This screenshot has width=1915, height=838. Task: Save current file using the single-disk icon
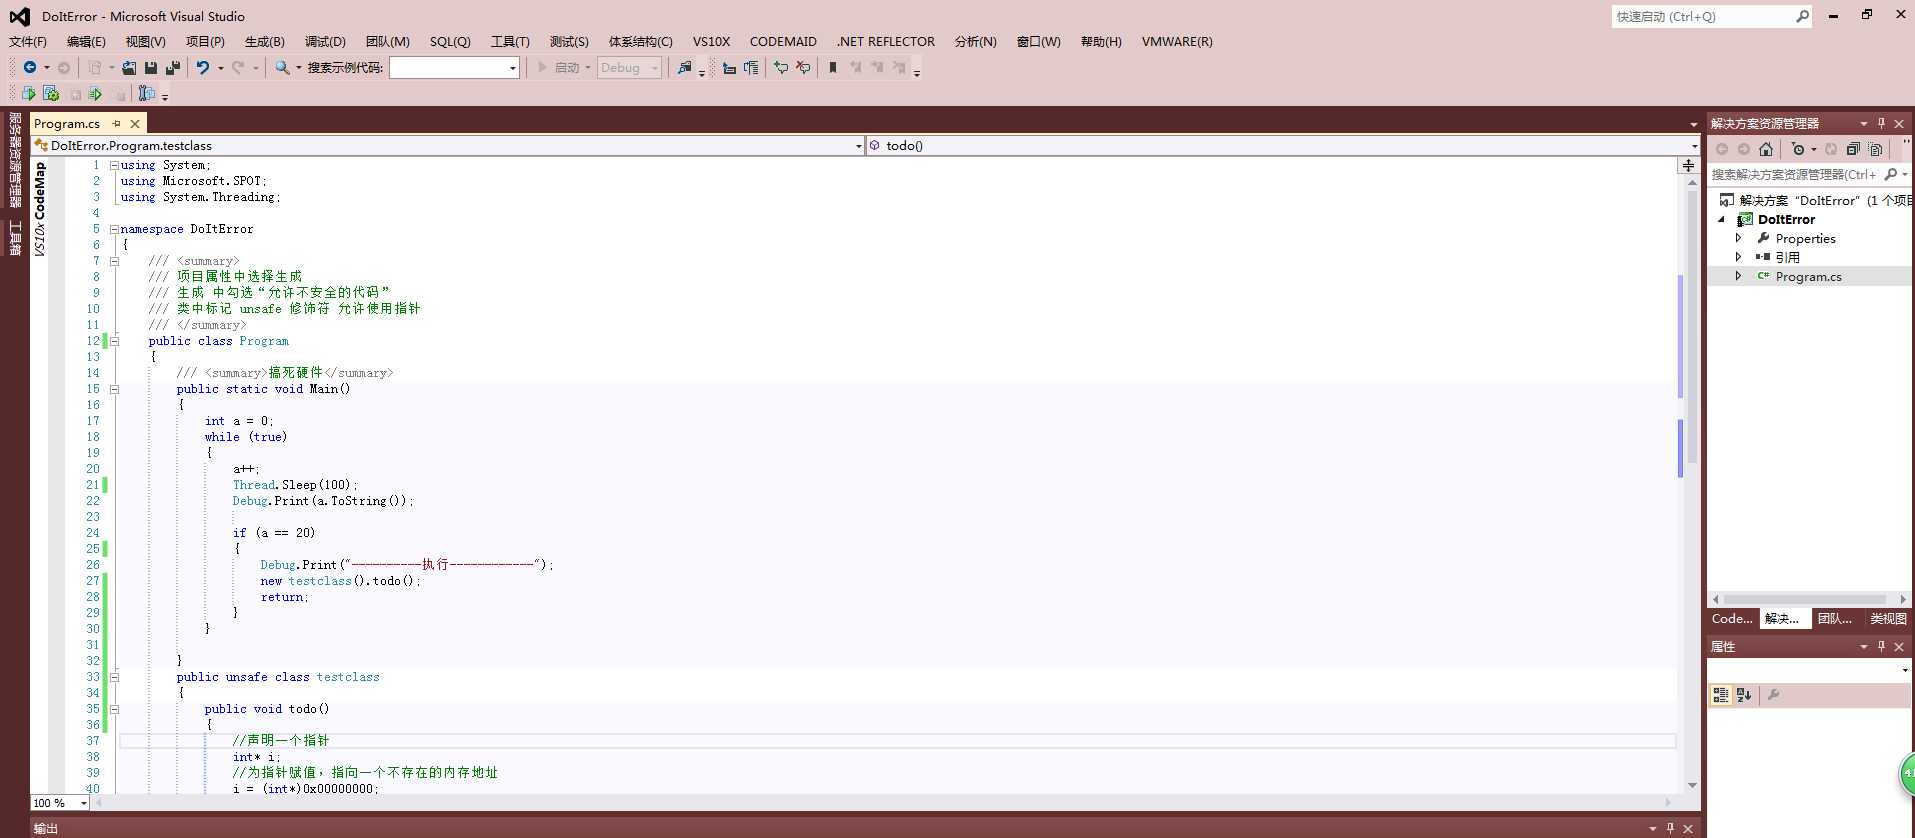pyautogui.click(x=151, y=67)
